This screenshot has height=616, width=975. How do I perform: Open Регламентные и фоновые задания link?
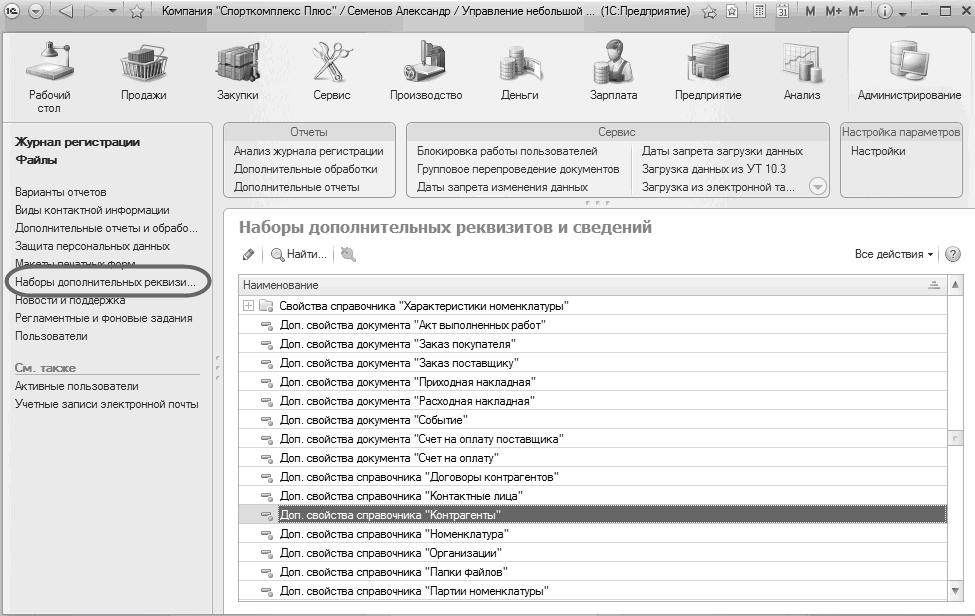tap(103, 318)
